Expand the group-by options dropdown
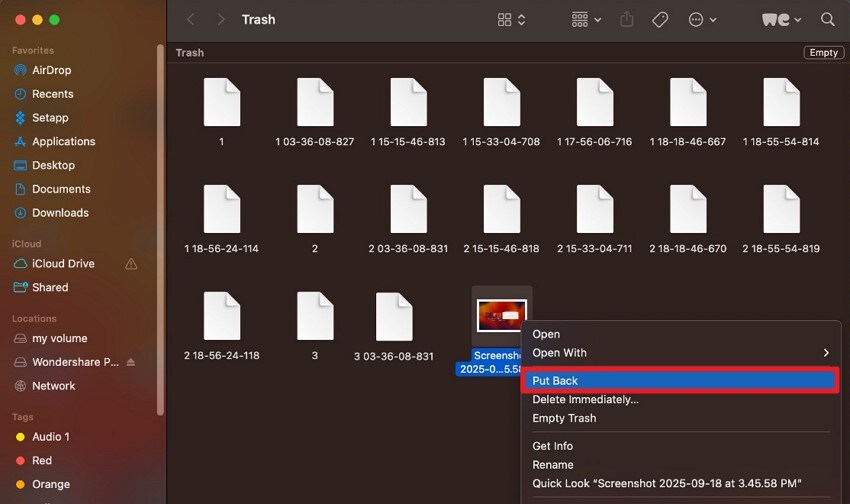 [x=586, y=20]
